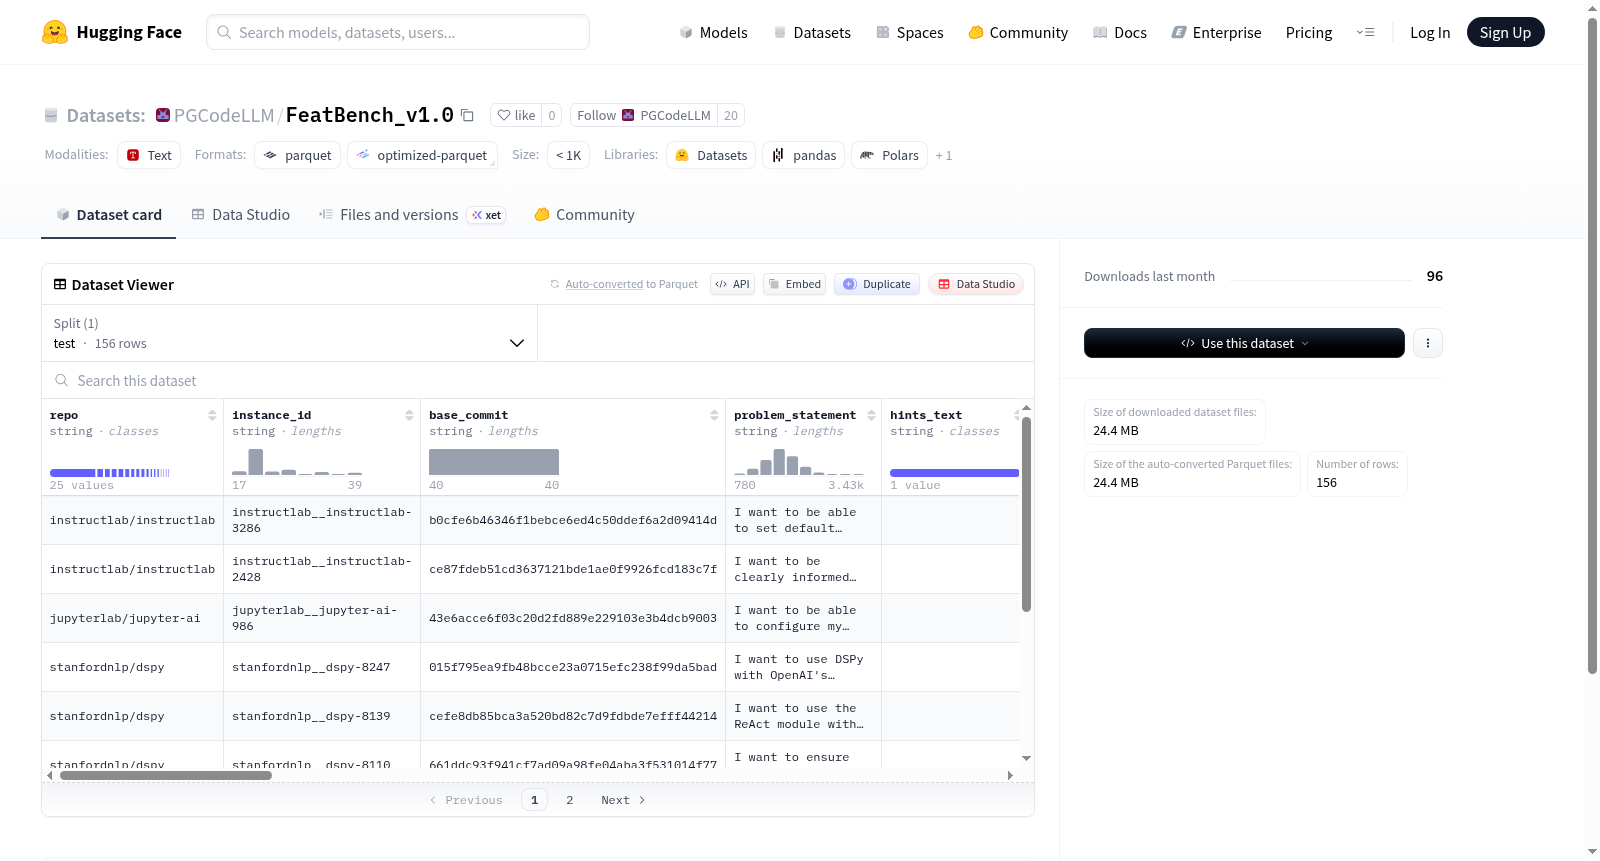The height and width of the screenshot is (861, 1600).
Task: Sort the problem_statement column using its sort icon
Action: (x=871, y=415)
